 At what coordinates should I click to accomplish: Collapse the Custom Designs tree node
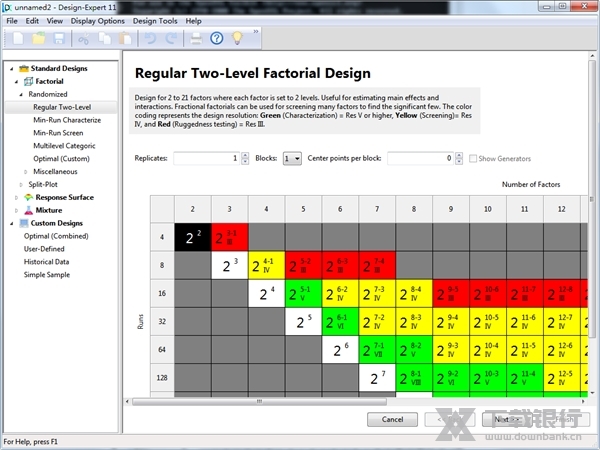coord(11,223)
